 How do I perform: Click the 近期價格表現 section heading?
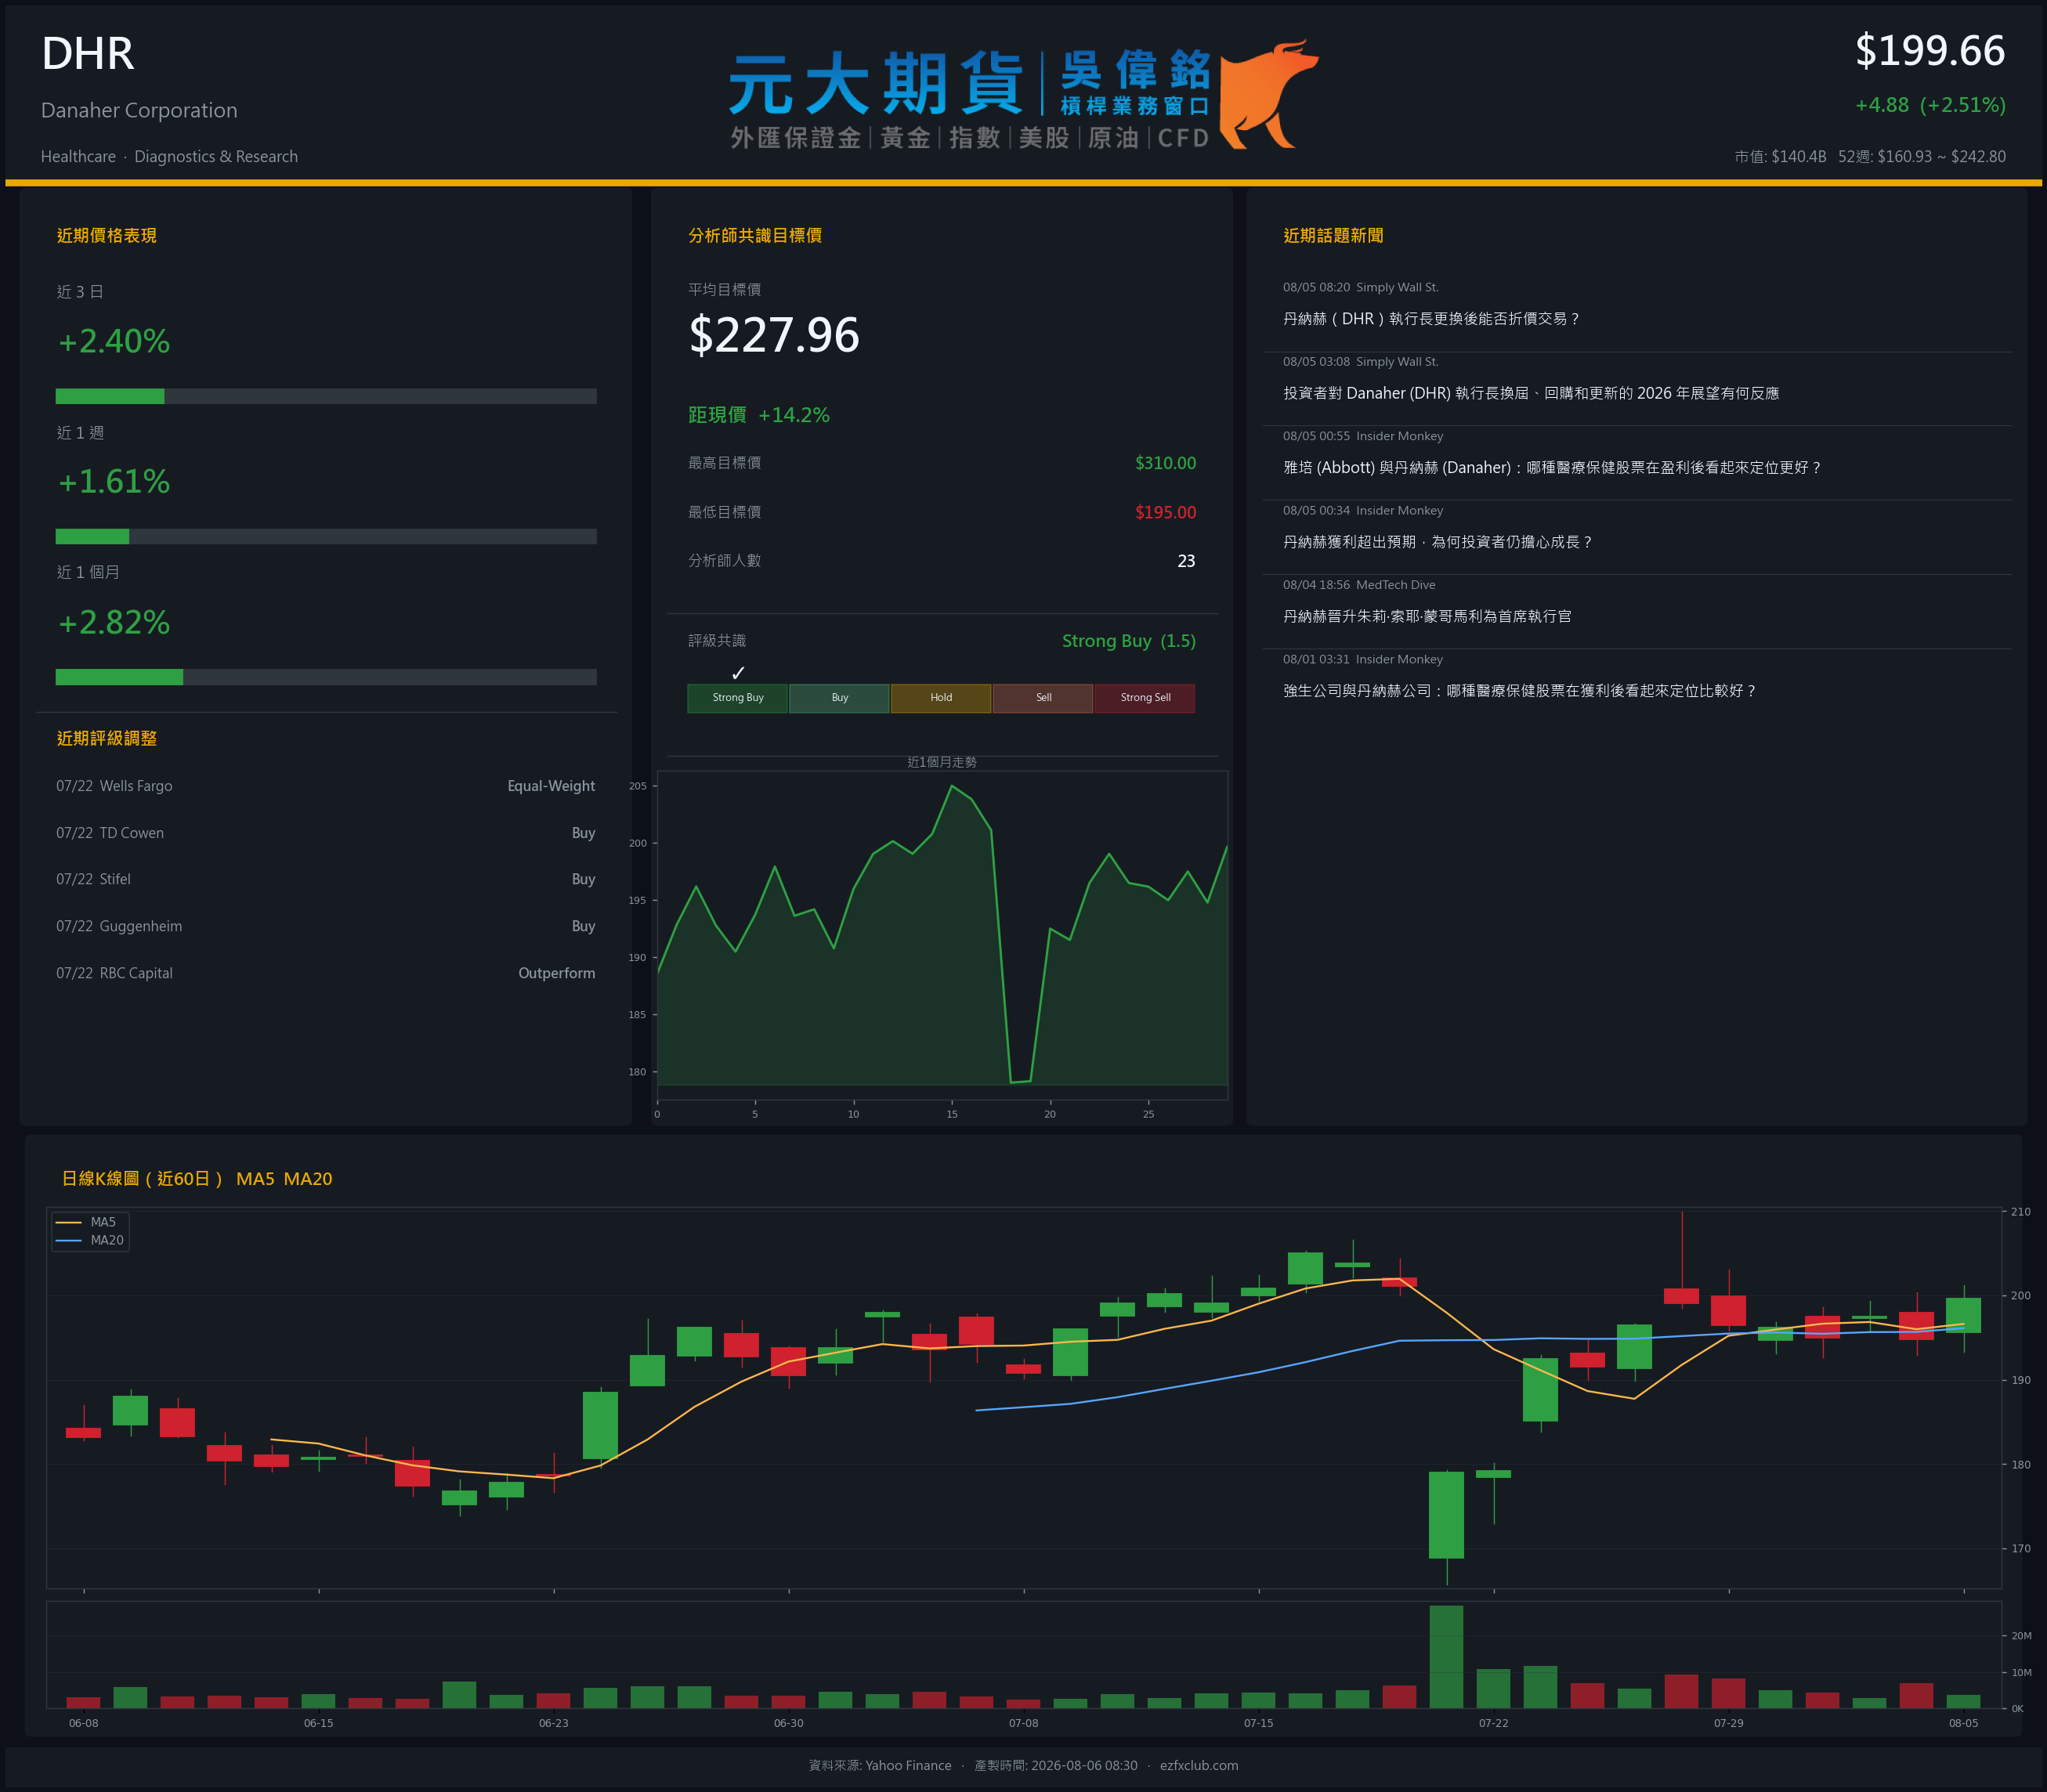point(107,236)
